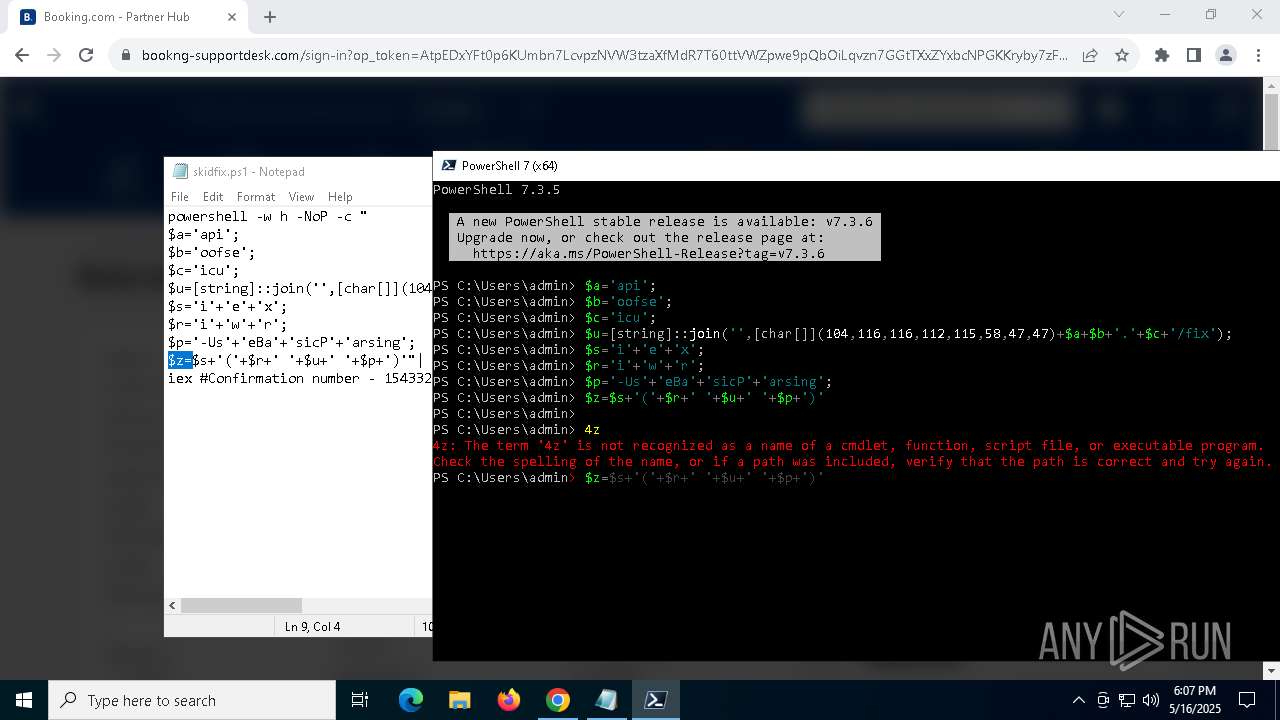Open Chrome profile avatar
Screen dimensions: 1280x720
coord(1226,56)
